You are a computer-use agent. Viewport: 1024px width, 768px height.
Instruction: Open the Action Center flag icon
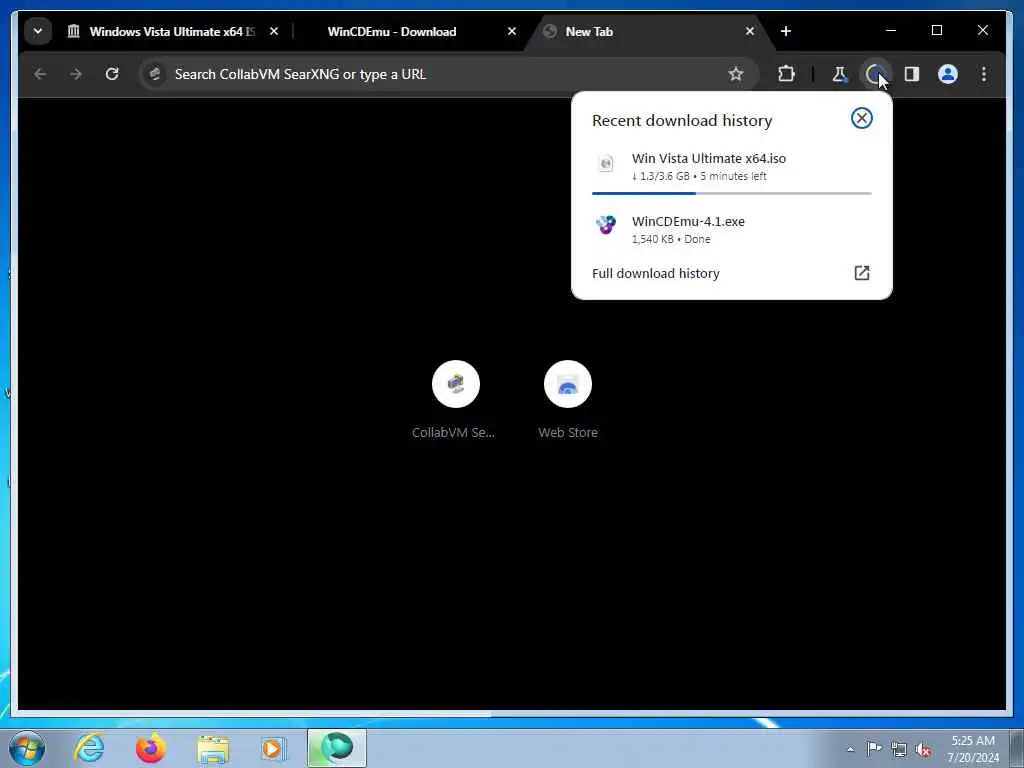pyautogui.click(x=874, y=748)
